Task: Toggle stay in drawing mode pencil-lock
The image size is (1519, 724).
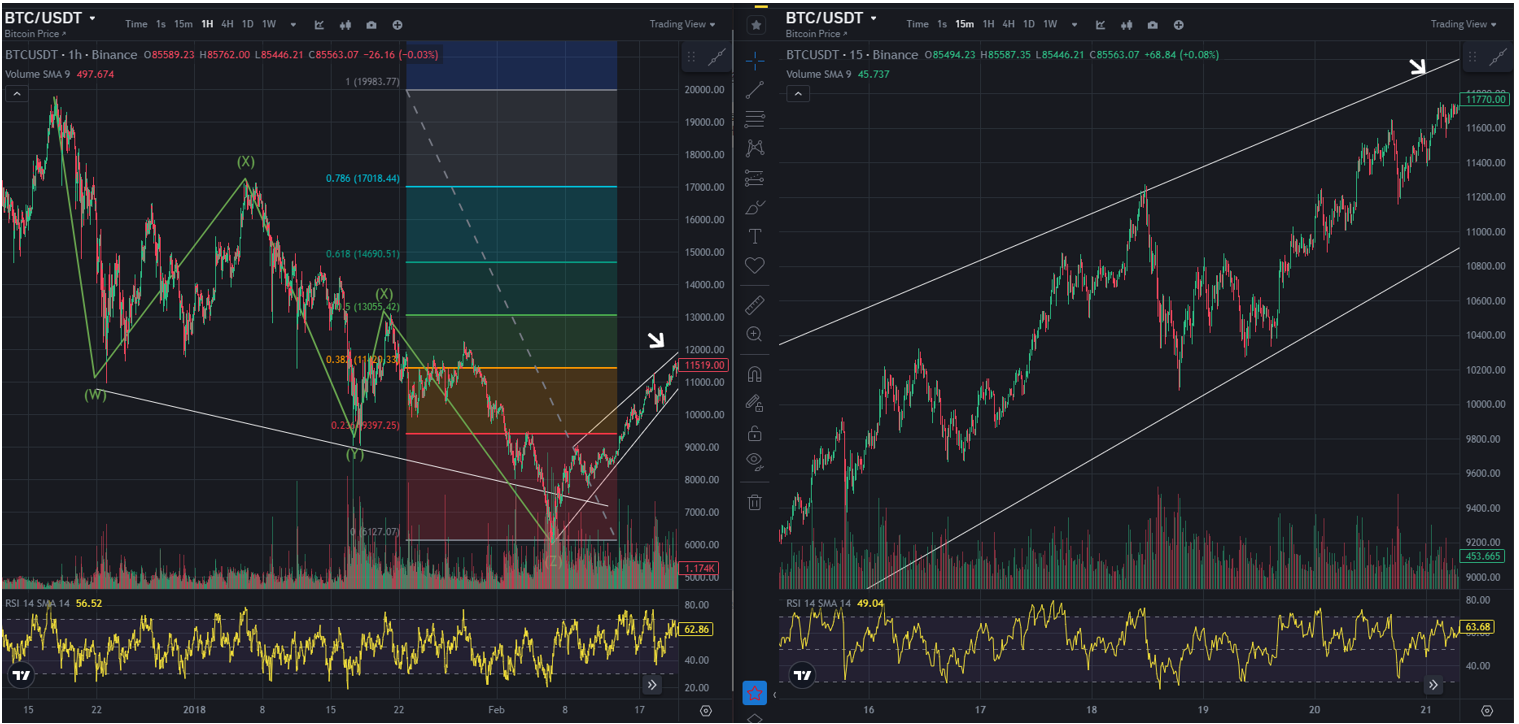Action: (x=755, y=403)
